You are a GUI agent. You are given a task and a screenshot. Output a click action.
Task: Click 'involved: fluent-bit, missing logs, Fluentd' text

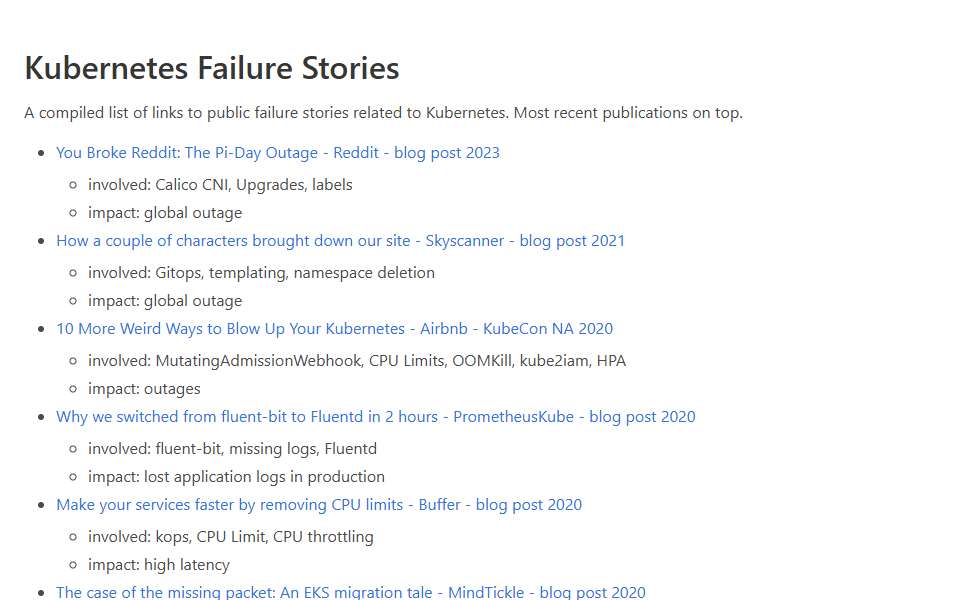[233, 449]
